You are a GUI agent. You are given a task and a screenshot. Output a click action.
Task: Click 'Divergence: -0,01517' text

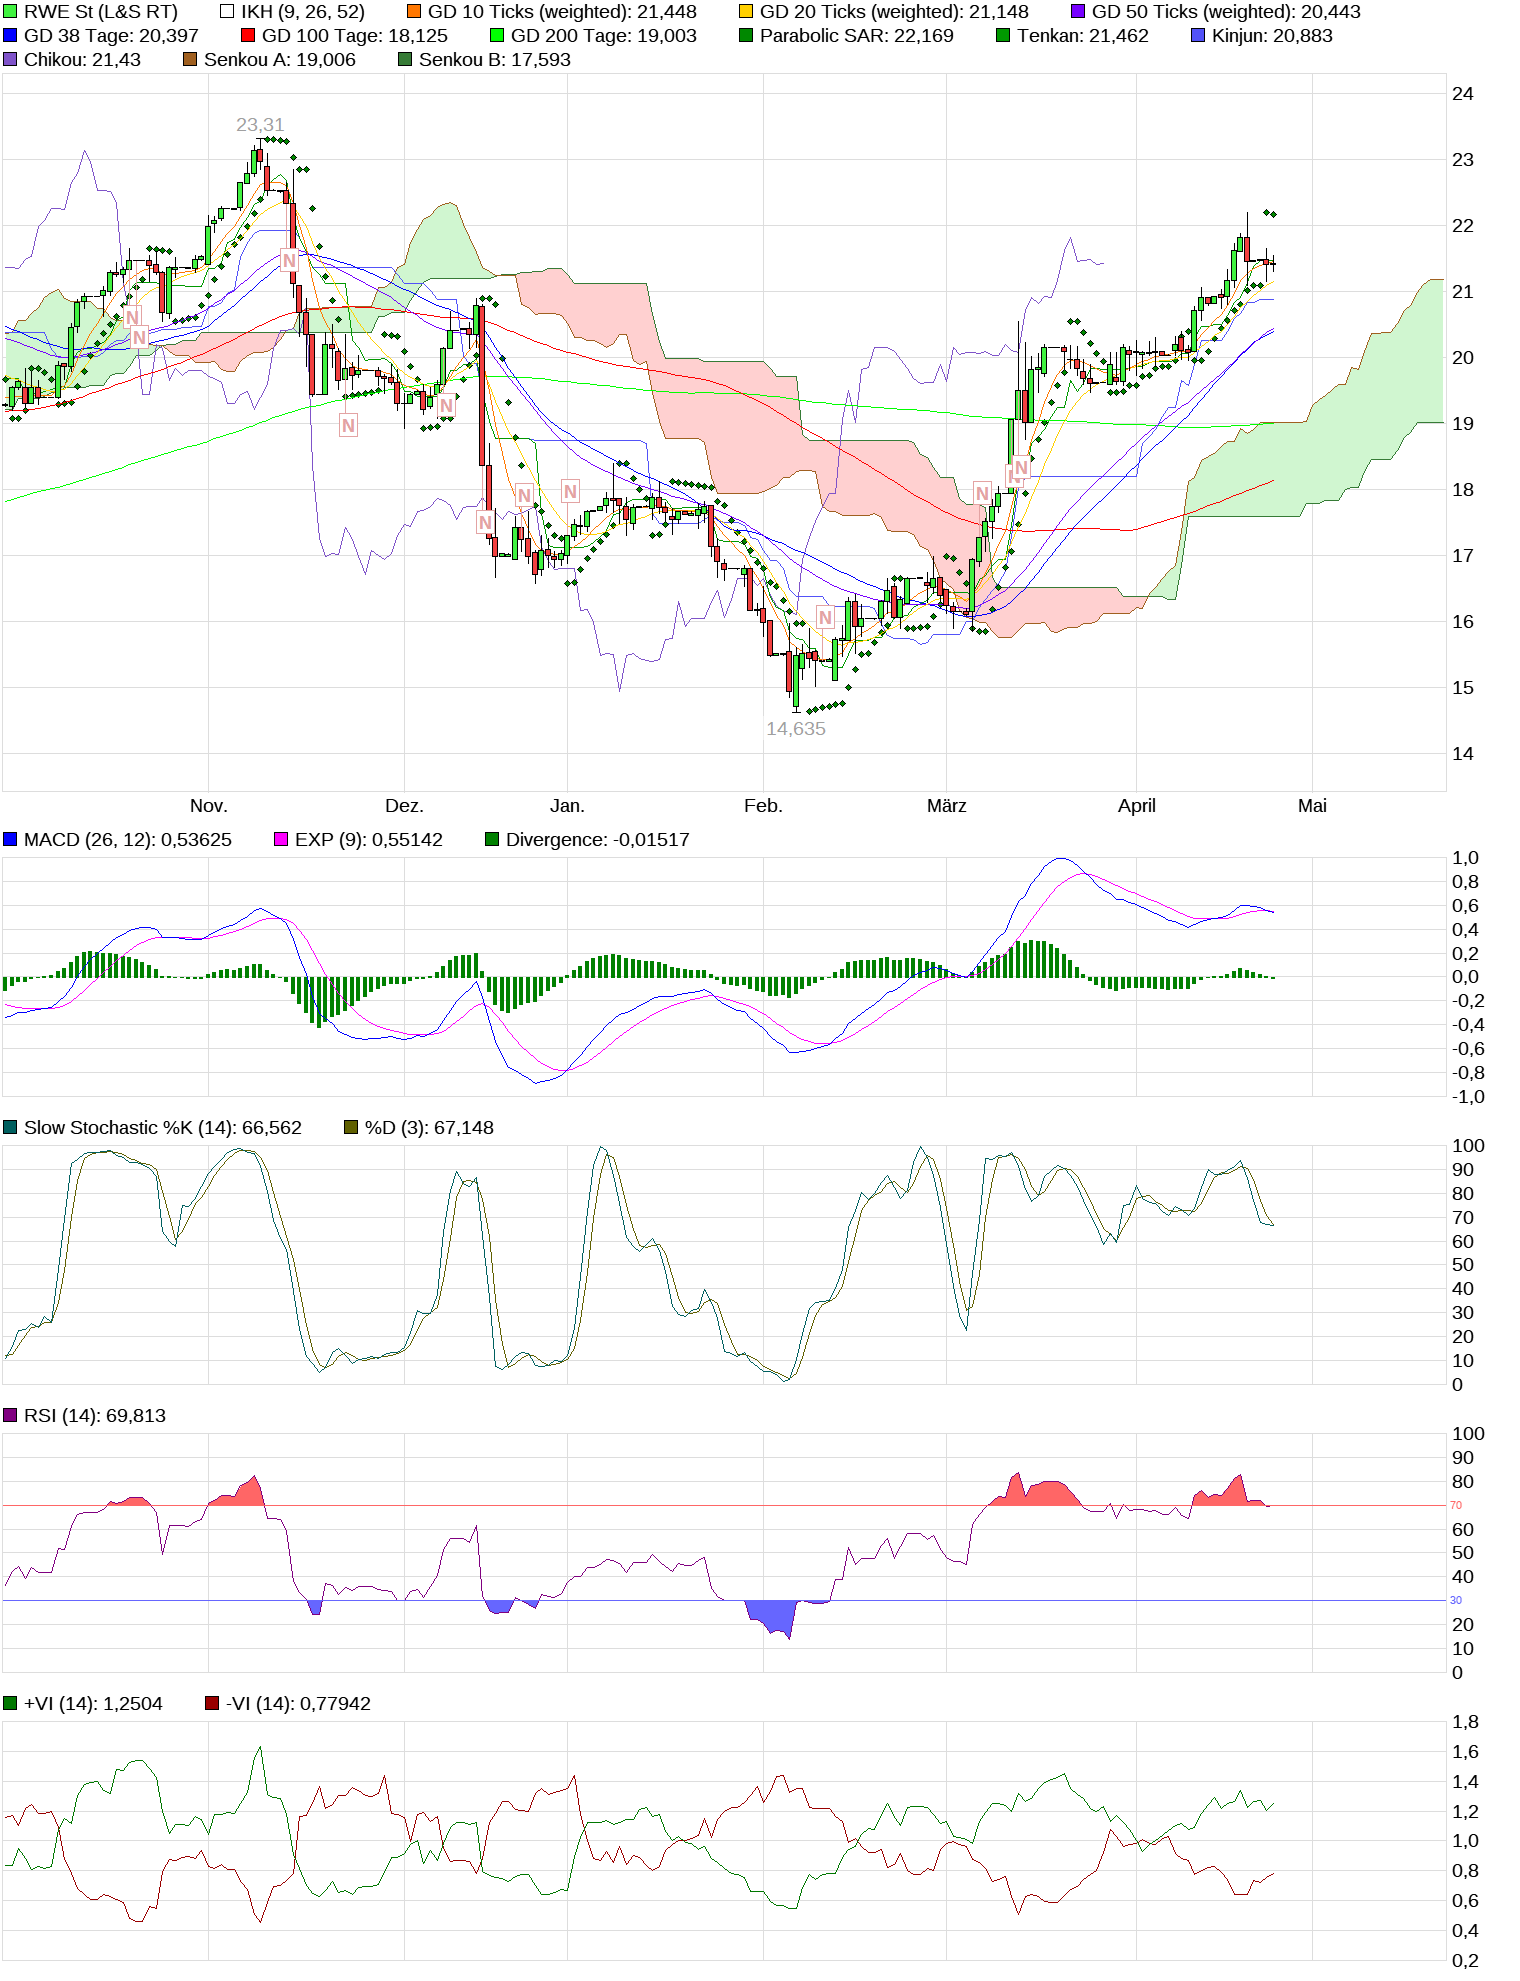[x=598, y=840]
